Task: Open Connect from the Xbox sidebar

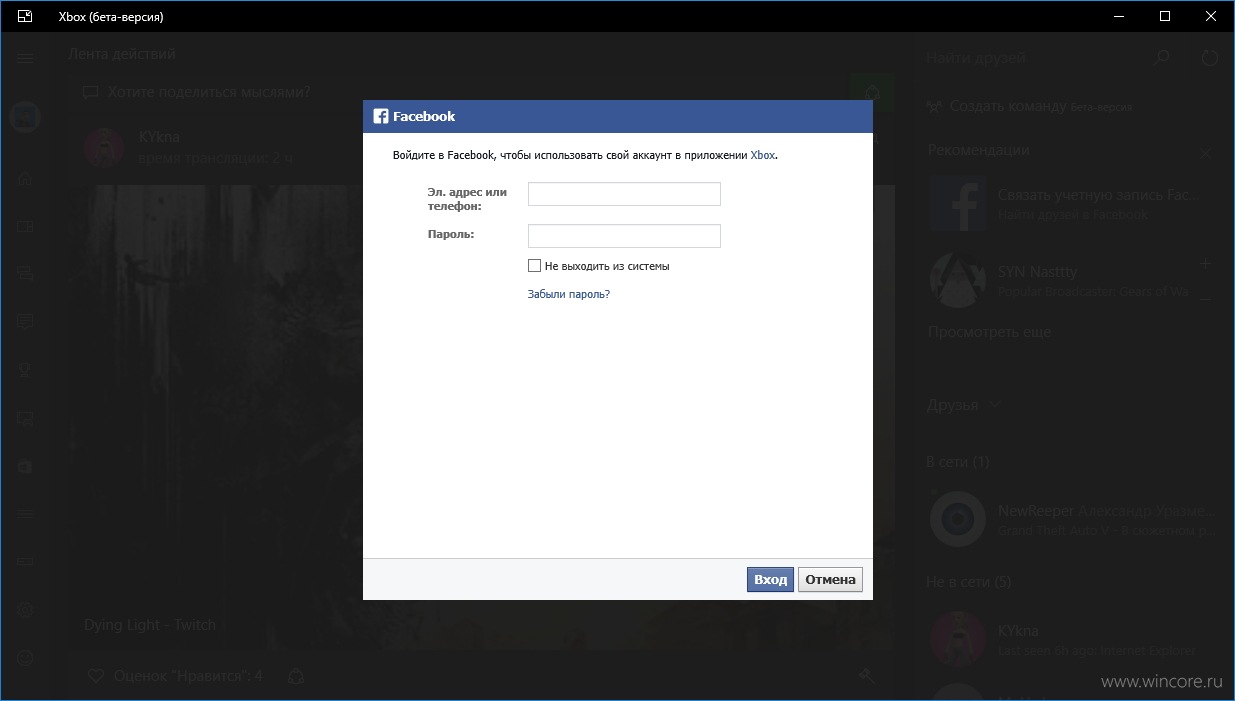Action: (x=25, y=562)
